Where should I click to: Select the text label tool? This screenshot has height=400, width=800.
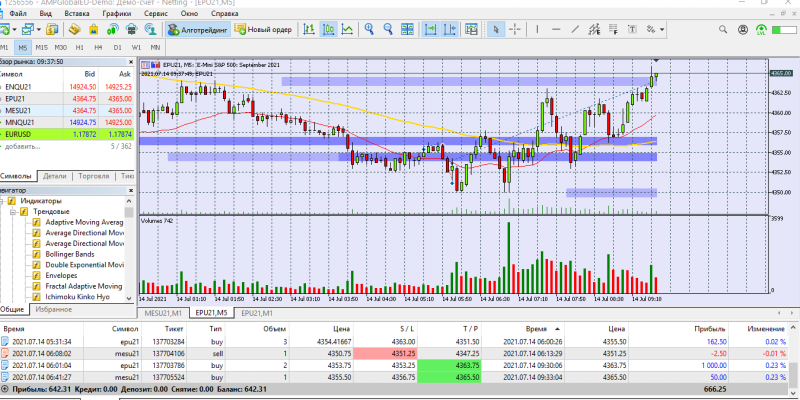coord(632,30)
